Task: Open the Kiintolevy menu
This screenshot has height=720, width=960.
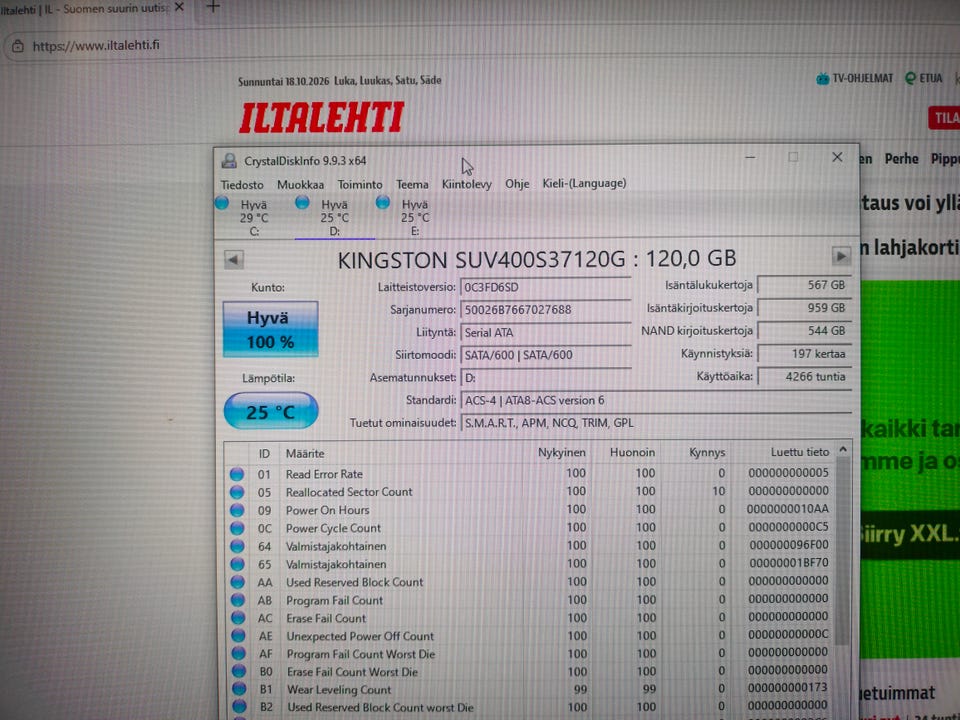Action: pyautogui.click(x=467, y=184)
